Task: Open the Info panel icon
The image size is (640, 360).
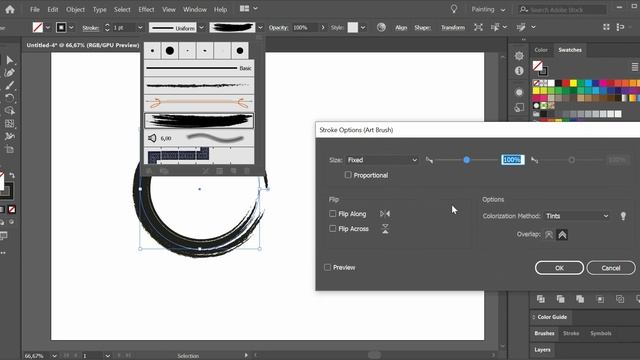Action: (x=519, y=71)
